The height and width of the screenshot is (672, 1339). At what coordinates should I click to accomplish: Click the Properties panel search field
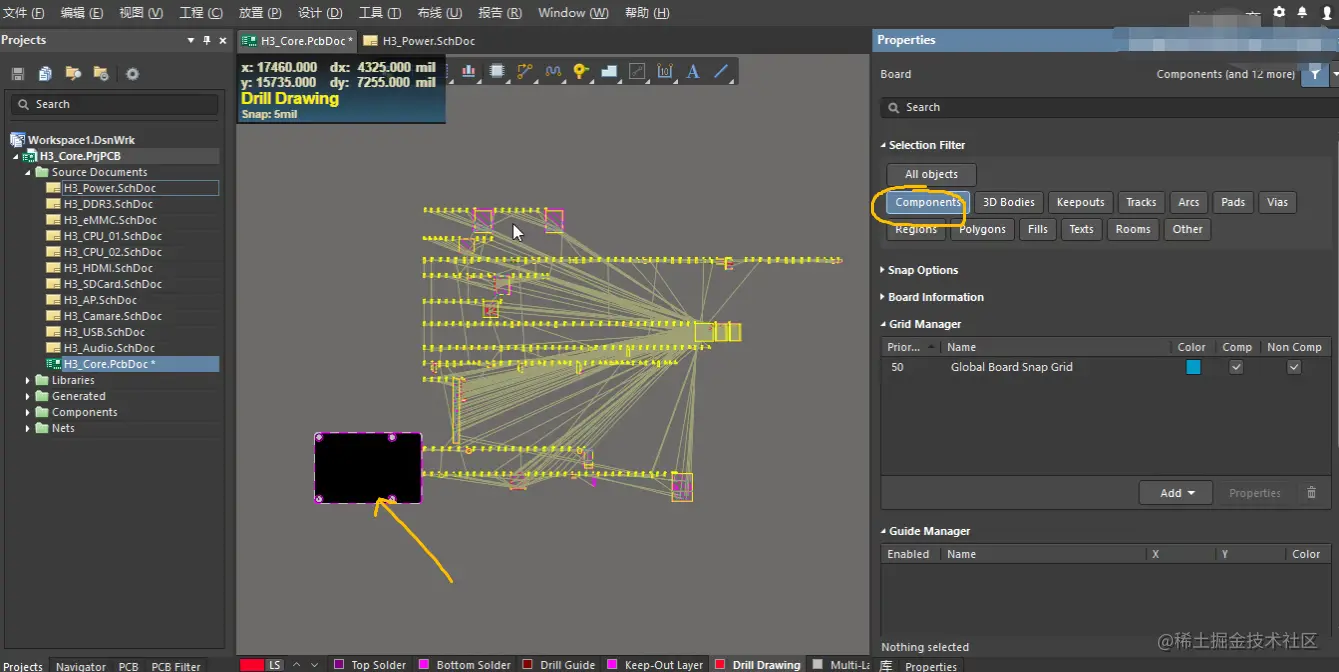tap(1100, 107)
